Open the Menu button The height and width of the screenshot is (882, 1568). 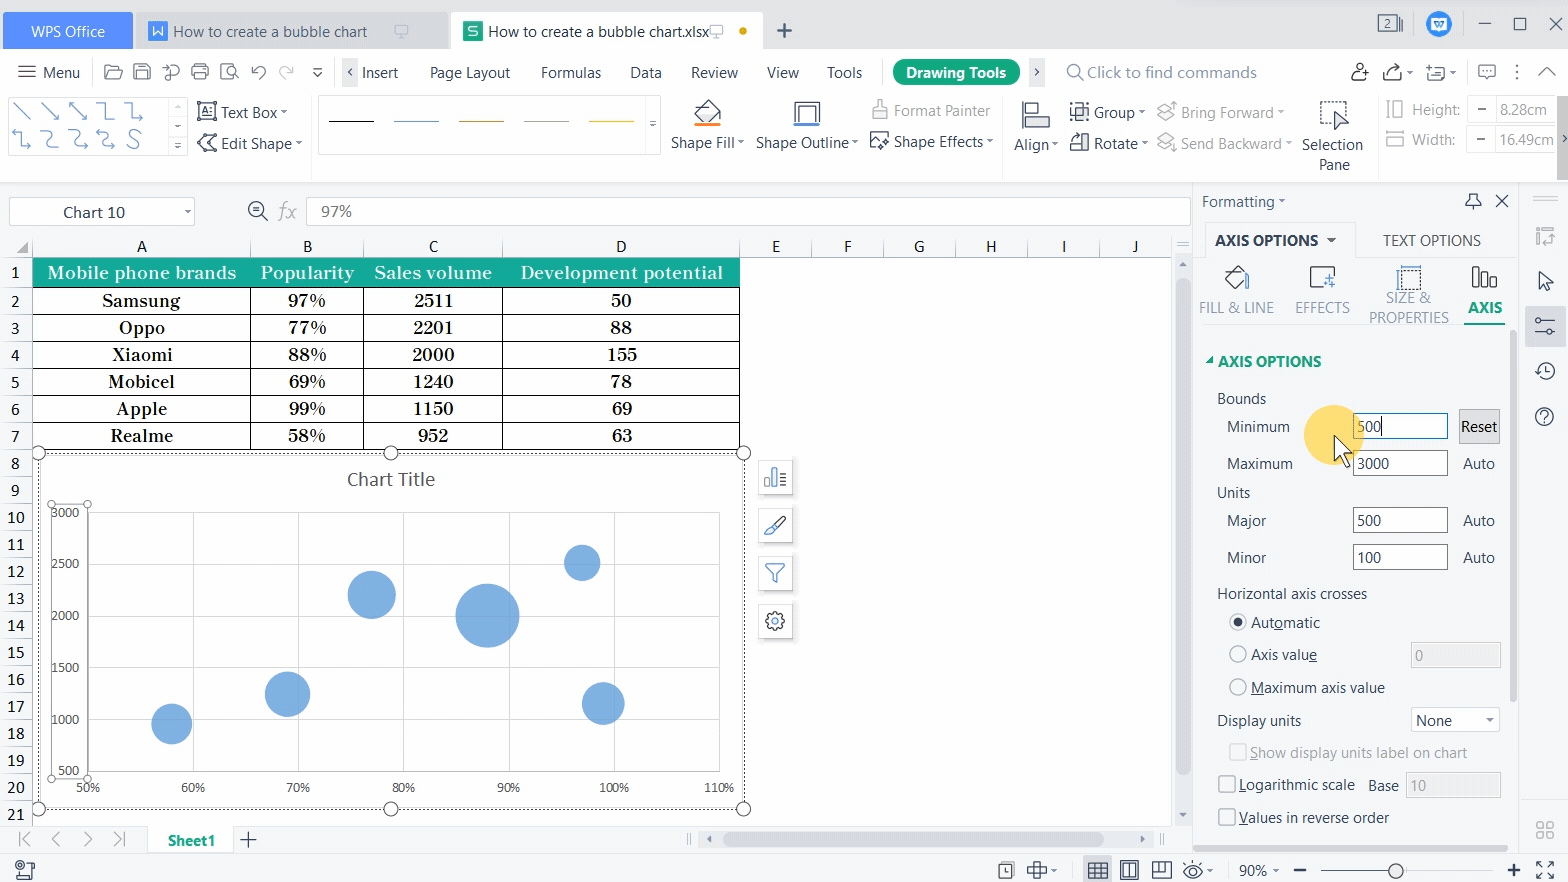click(x=49, y=72)
